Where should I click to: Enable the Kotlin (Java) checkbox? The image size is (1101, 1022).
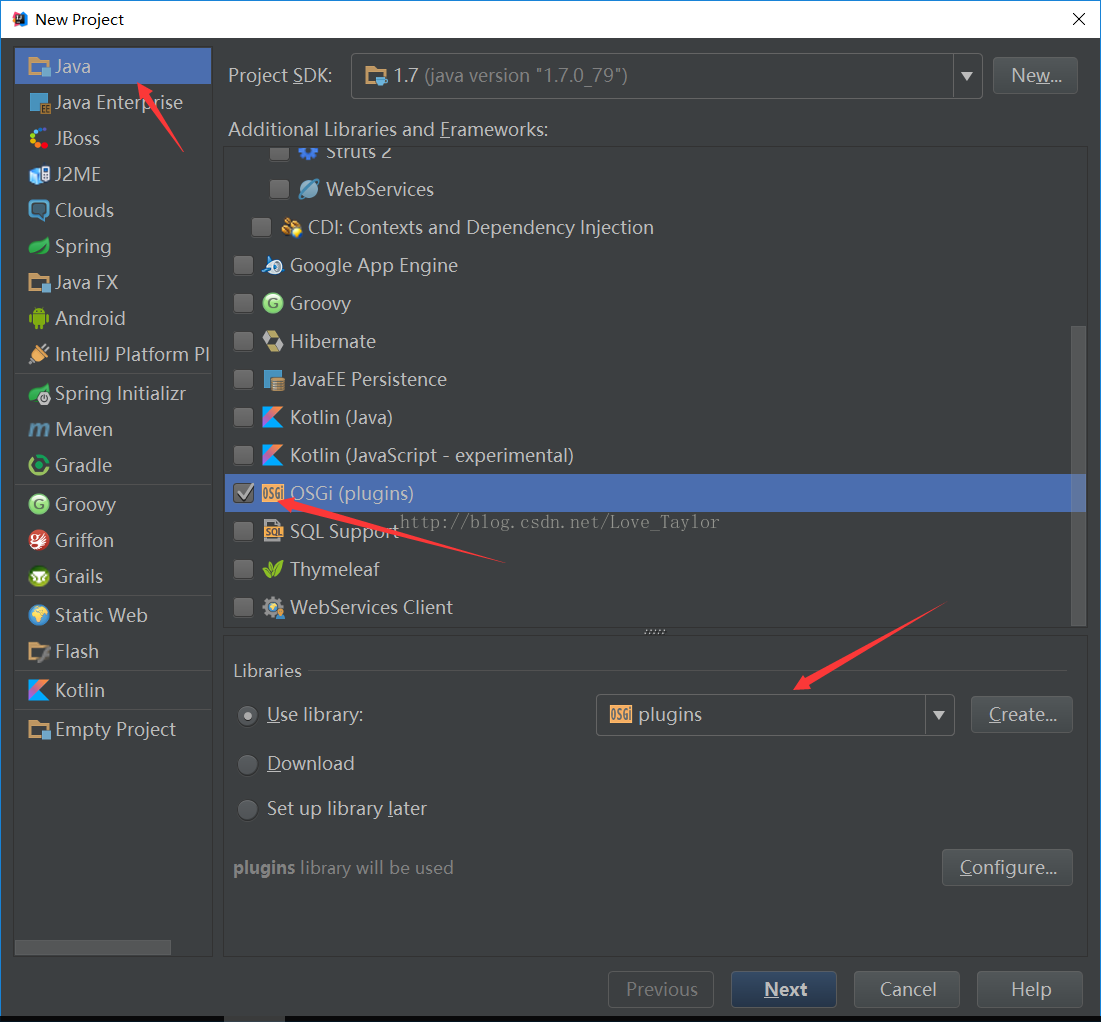(x=243, y=417)
